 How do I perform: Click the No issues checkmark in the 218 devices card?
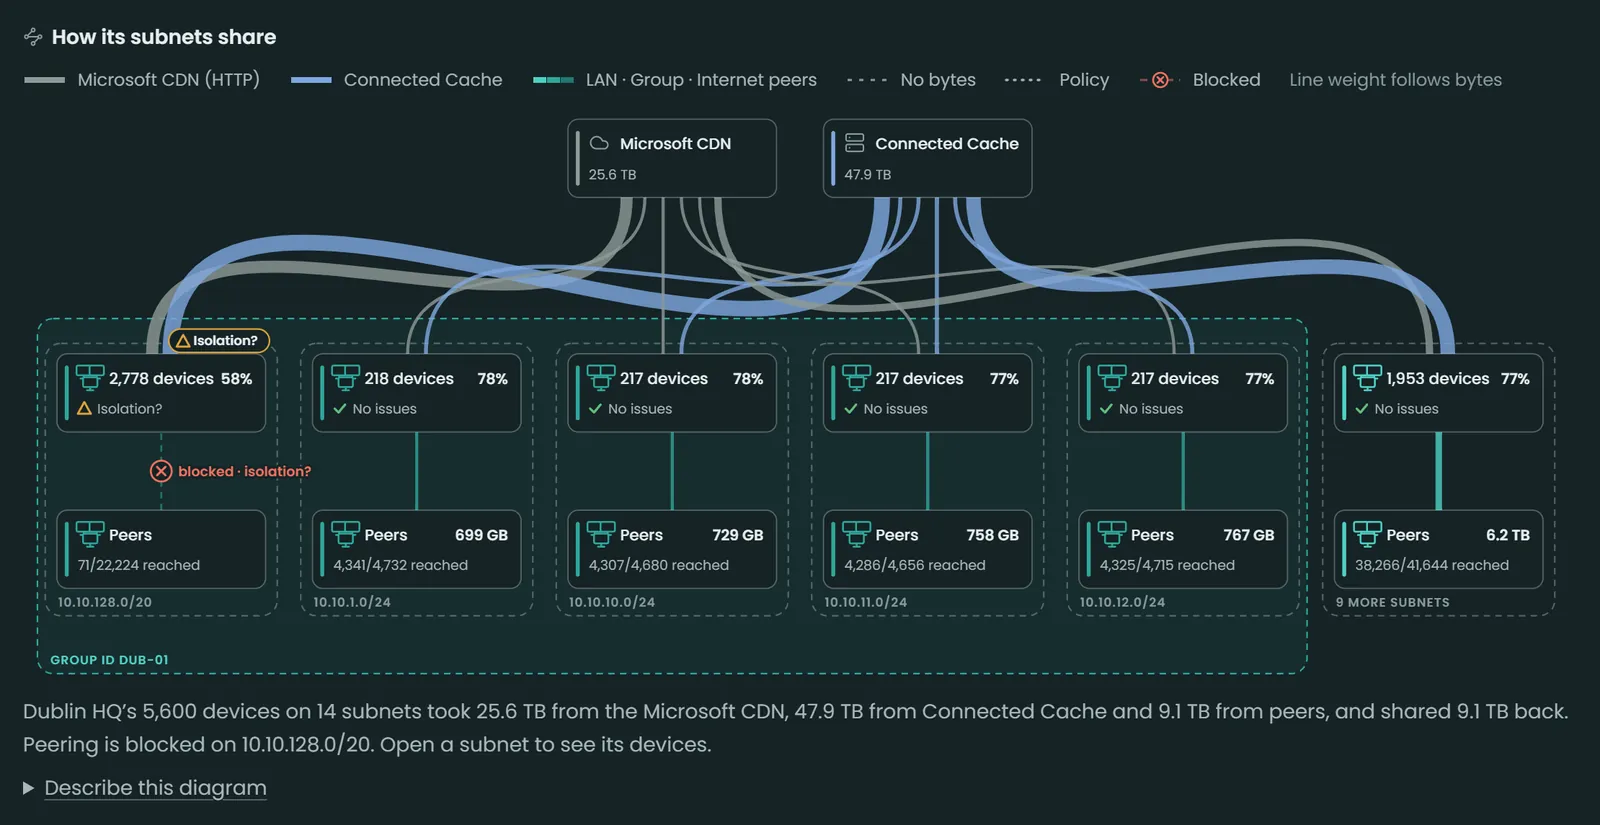click(340, 409)
